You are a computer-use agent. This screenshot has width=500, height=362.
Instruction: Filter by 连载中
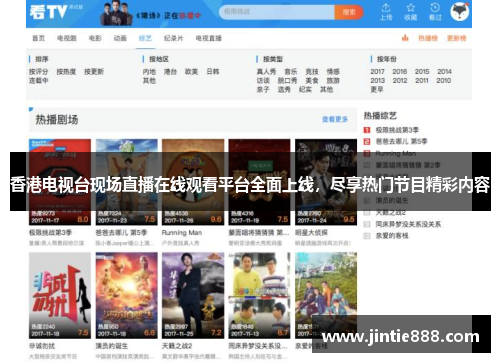(x=39, y=81)
